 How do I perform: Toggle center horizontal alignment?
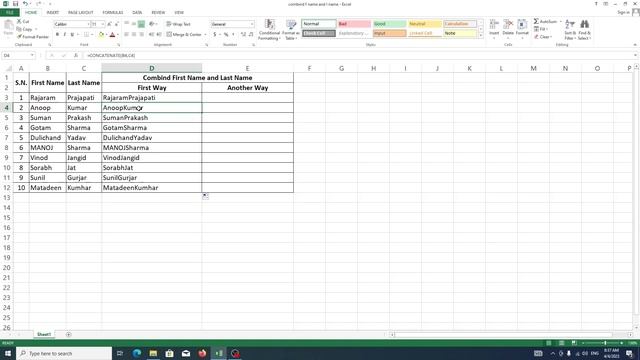pos(134,35)
